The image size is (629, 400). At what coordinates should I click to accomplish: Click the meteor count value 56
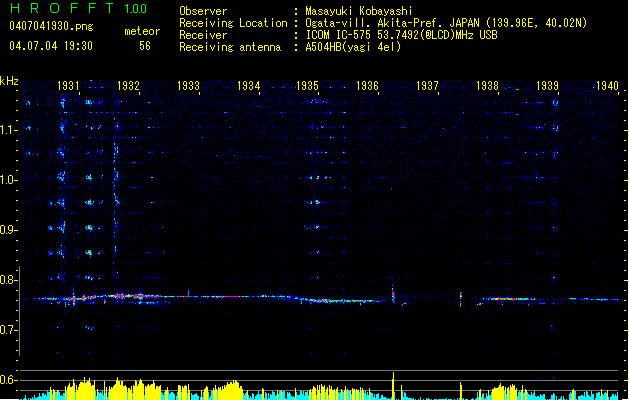click(145, 46)
